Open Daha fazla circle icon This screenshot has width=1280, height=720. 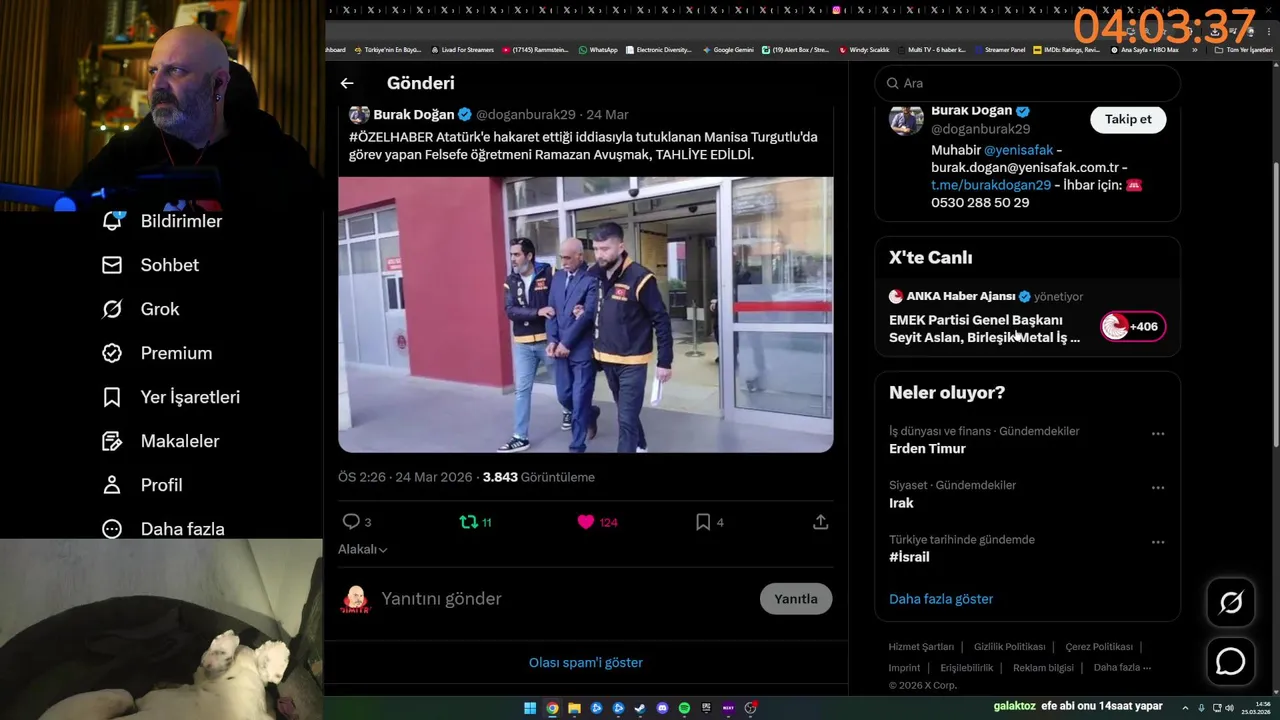tap(112, 529)
